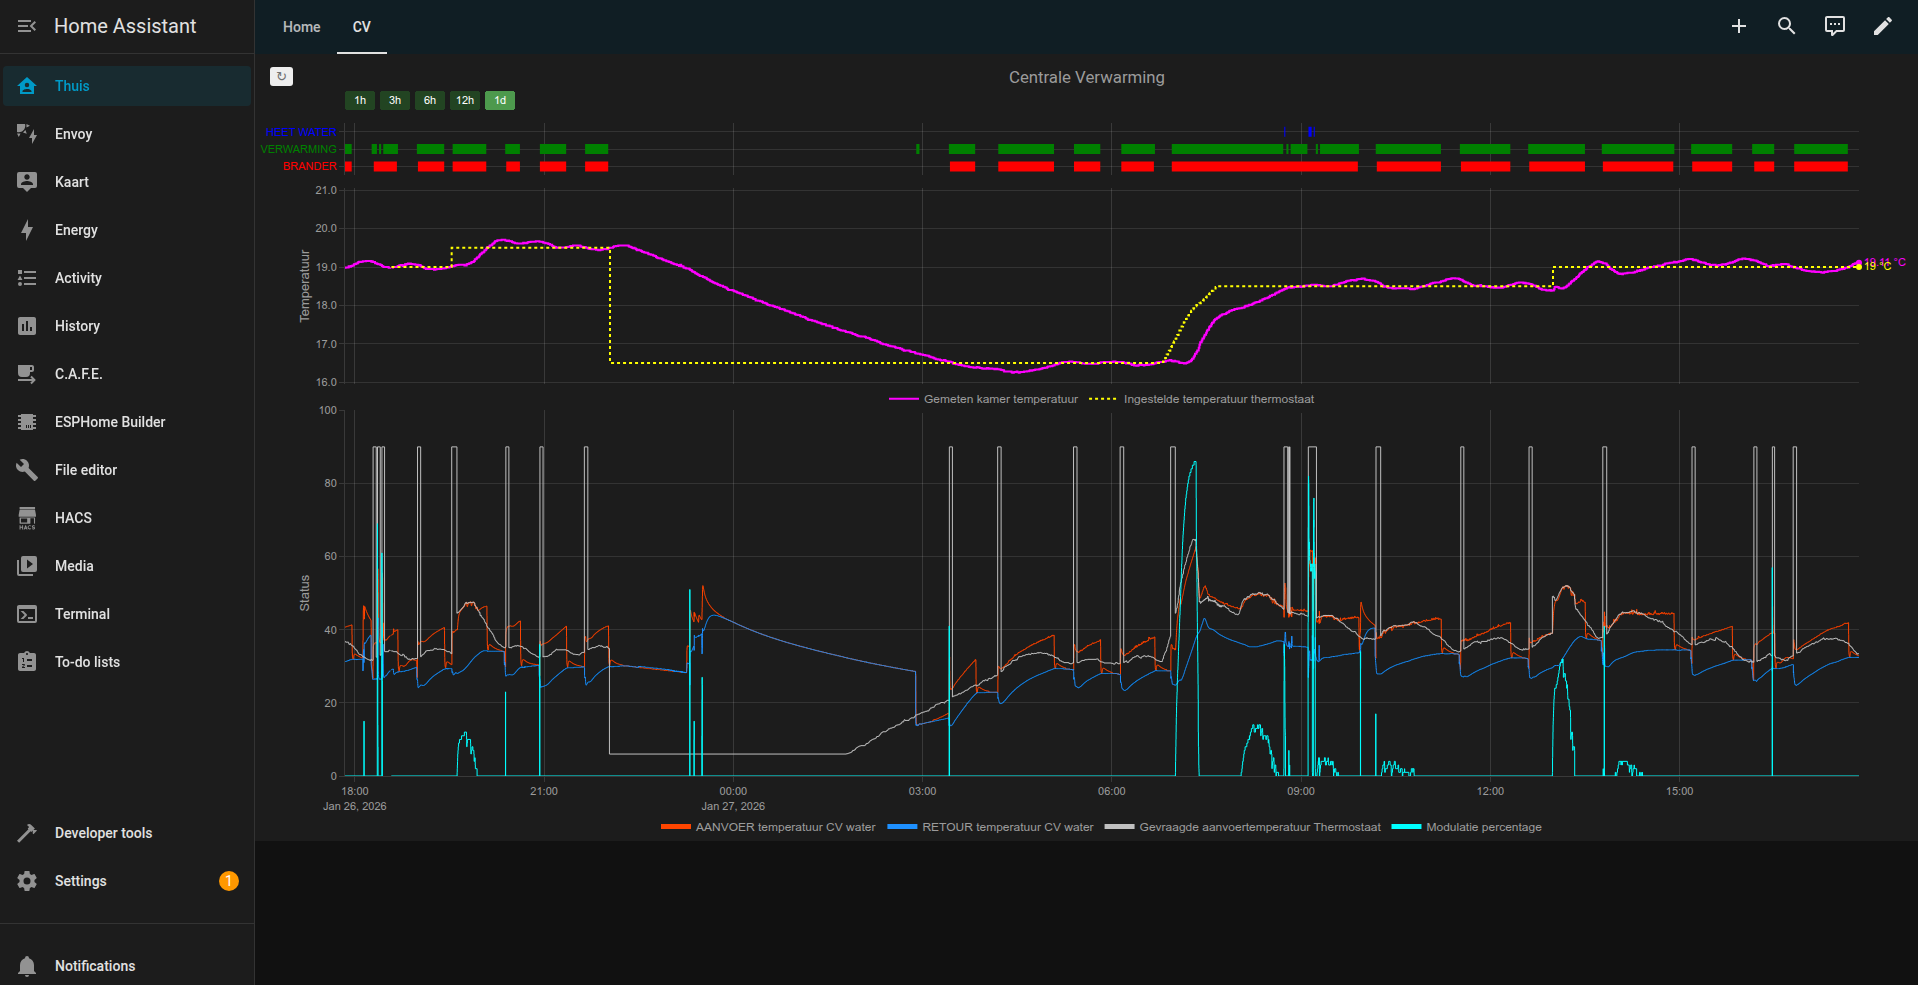1918x985 pixels.
Task: Toggle AANVOER temperatuur CV water legend
Action: (x=785, y=827)
